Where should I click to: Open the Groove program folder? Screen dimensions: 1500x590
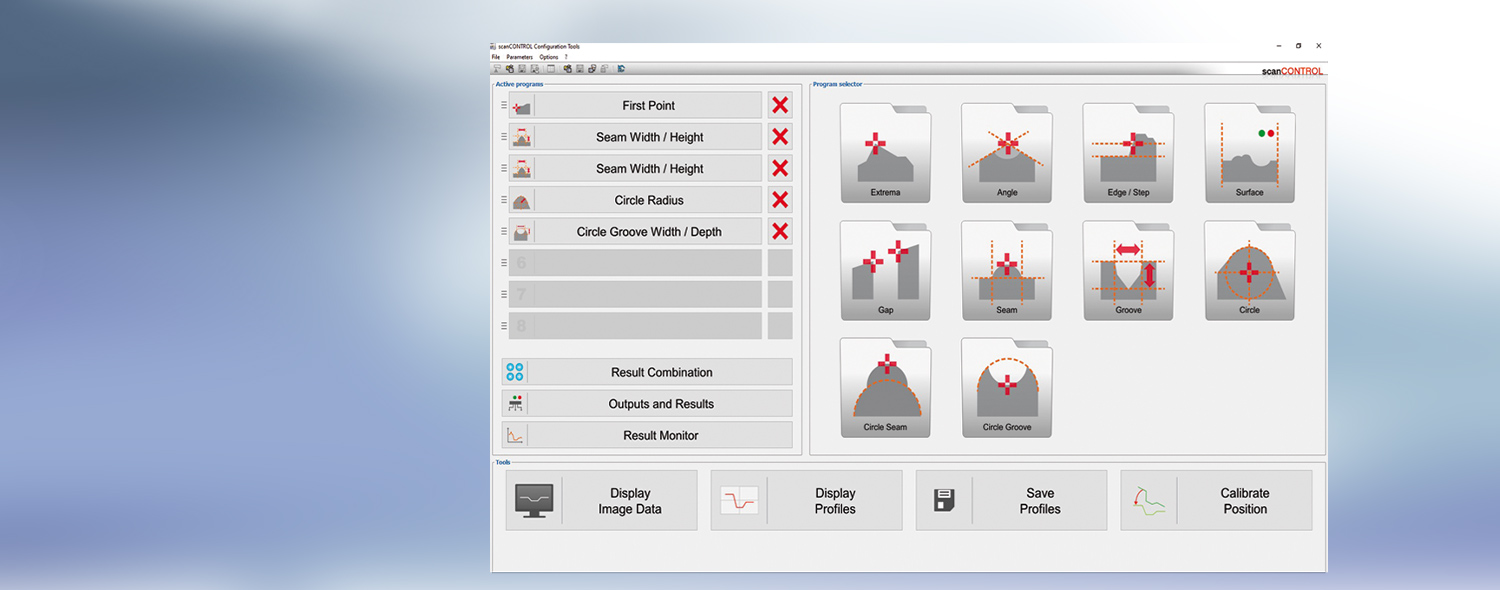[x=1128, y=271]
